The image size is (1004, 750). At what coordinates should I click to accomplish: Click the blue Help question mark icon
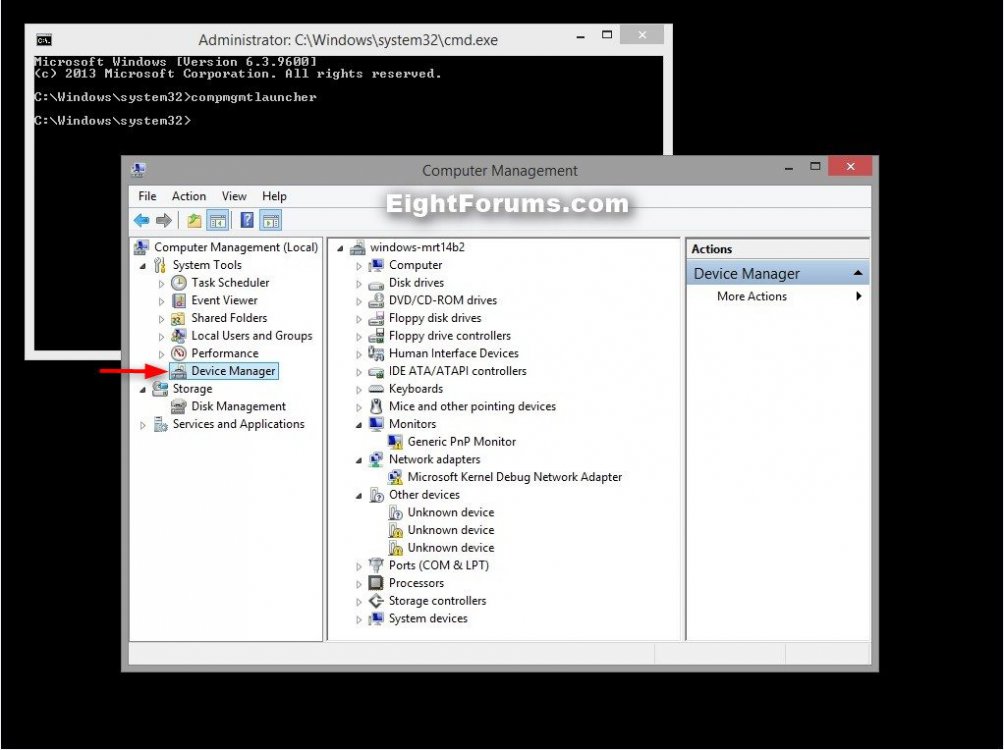[247, 221]
